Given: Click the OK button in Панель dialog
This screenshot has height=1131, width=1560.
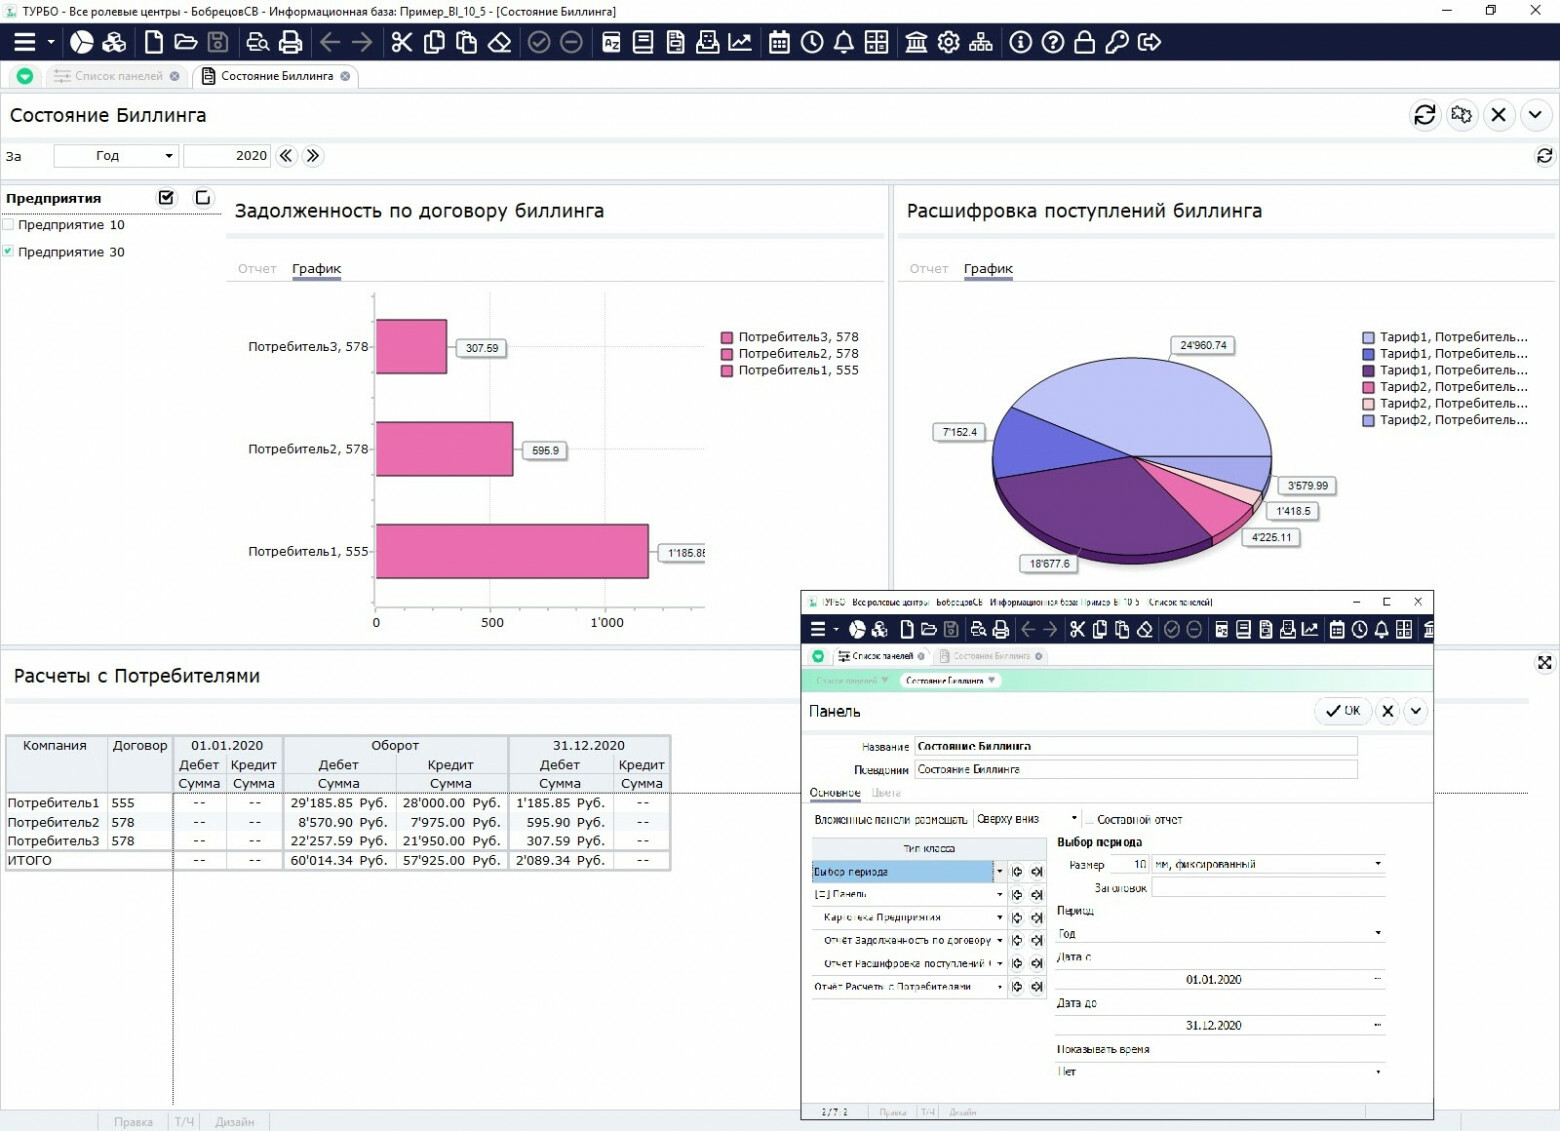Looking at the screenshot, I should pos(1342,711).
